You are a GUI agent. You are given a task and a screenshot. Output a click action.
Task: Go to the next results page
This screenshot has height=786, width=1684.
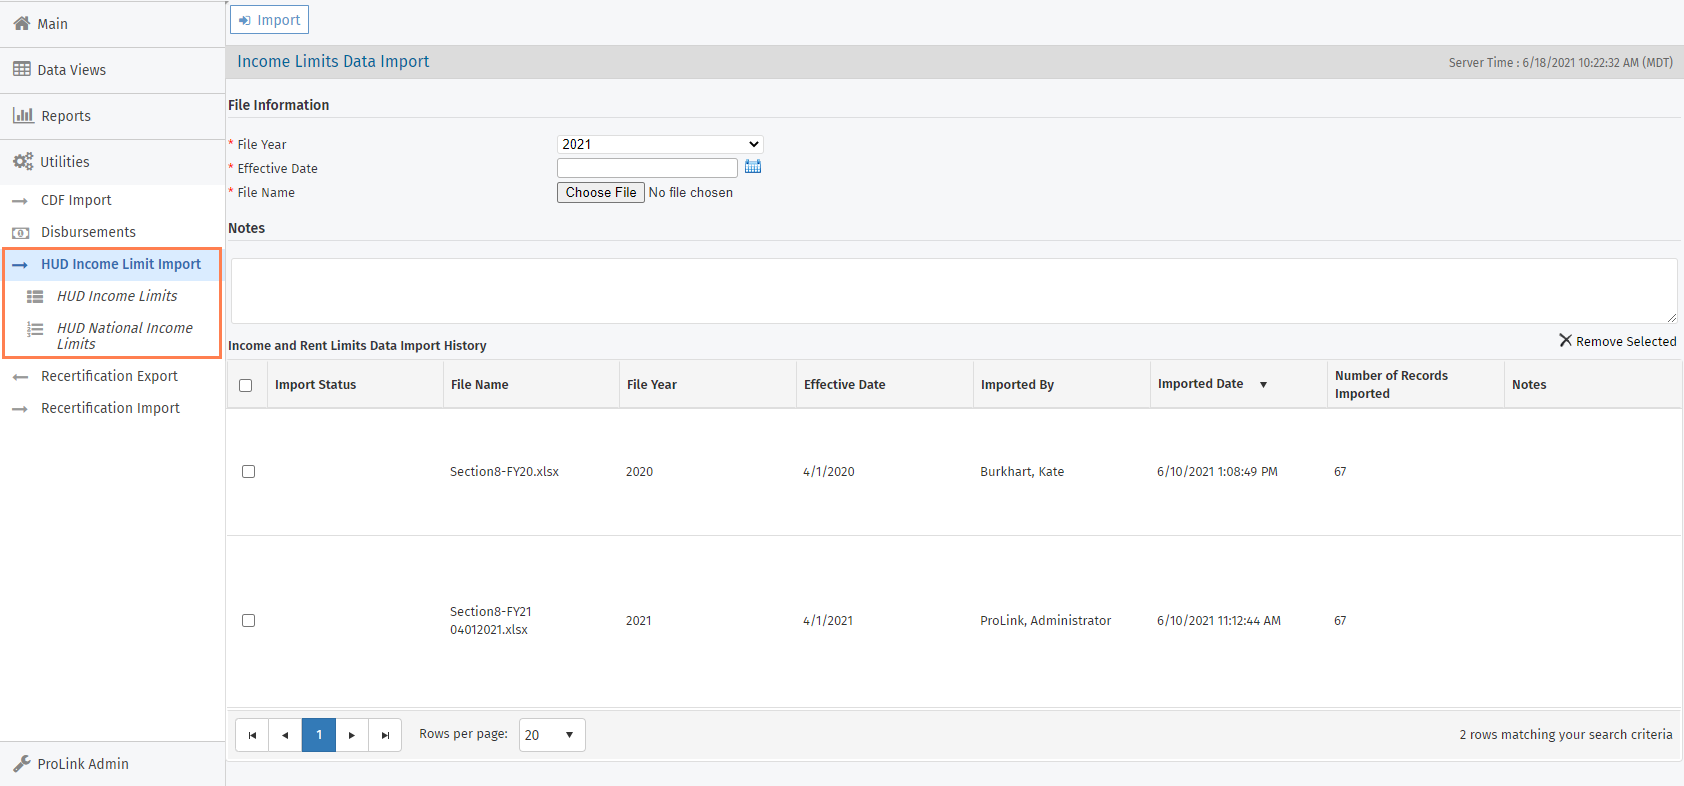point(352,735)
